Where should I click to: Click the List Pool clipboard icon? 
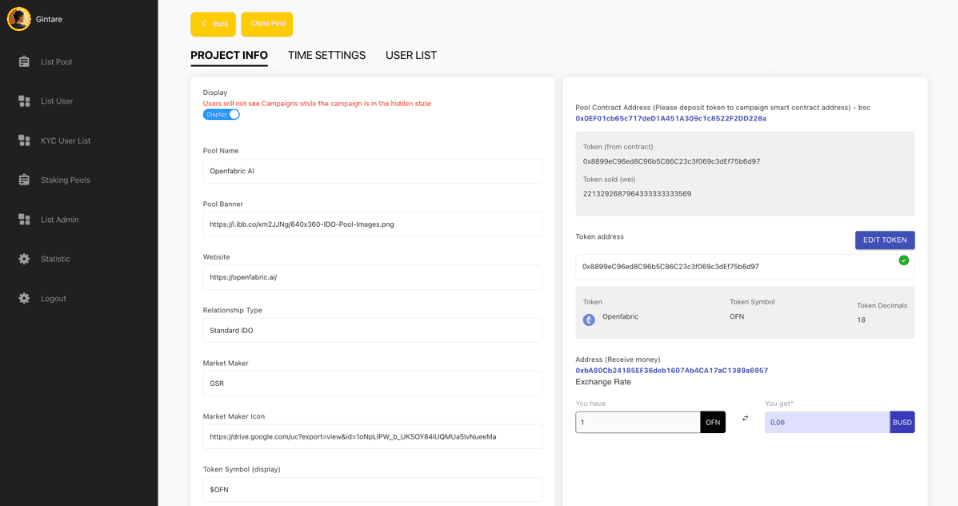(24, 62)
